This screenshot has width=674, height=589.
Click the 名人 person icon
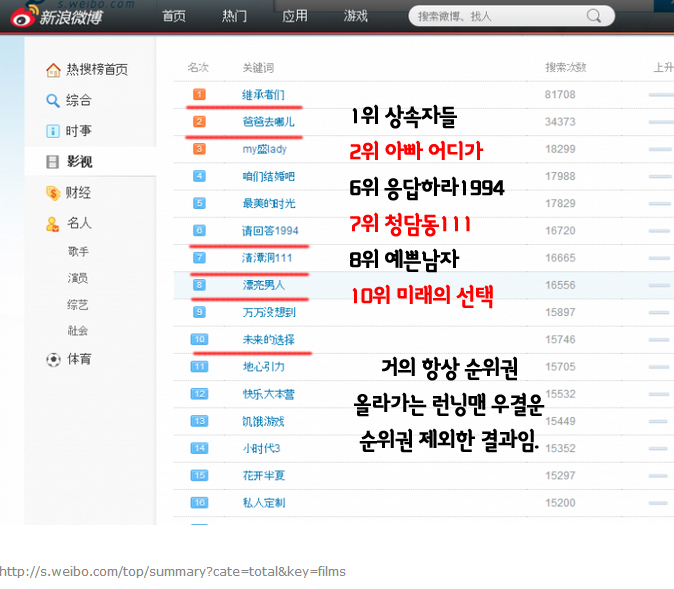(53, 223)
